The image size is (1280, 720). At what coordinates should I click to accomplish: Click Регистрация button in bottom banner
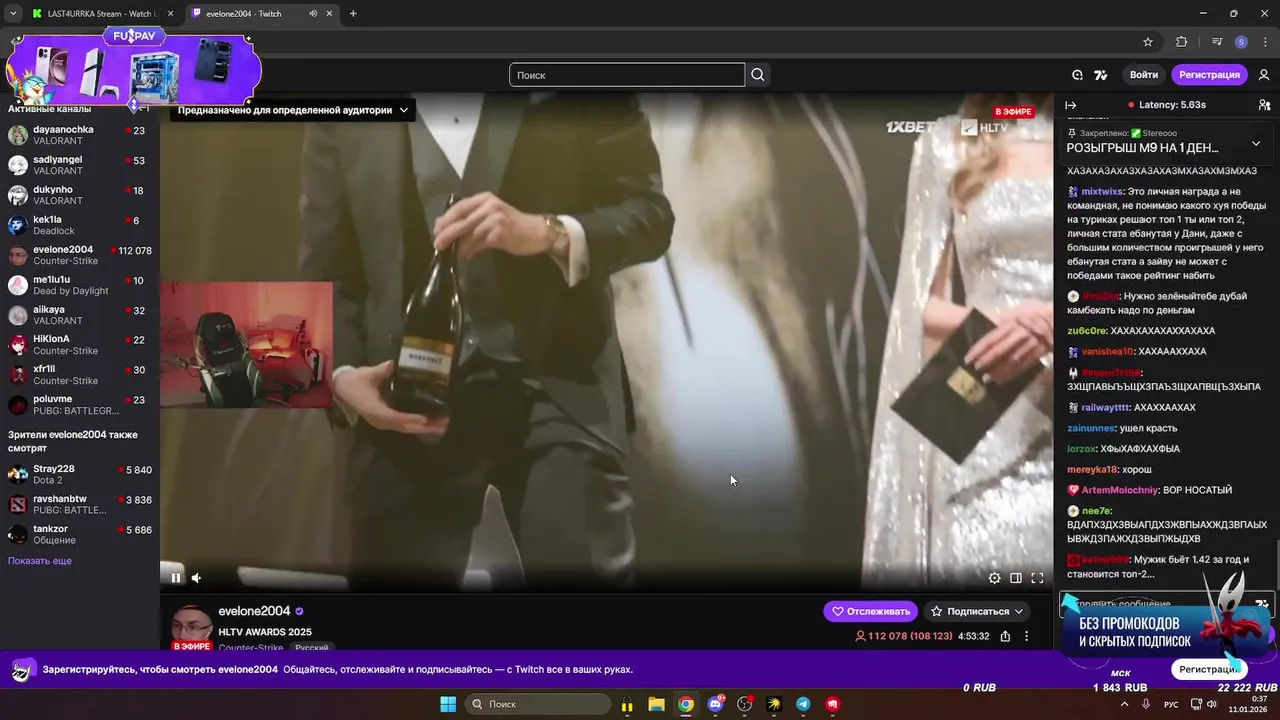click(x=1209, y=669)
